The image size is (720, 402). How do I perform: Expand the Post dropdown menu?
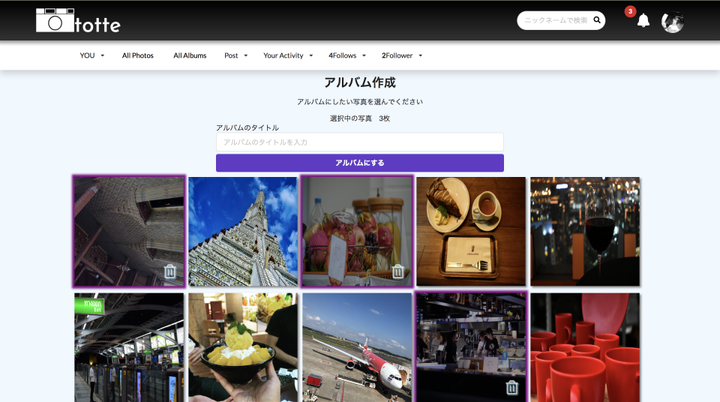click(236, 56)
